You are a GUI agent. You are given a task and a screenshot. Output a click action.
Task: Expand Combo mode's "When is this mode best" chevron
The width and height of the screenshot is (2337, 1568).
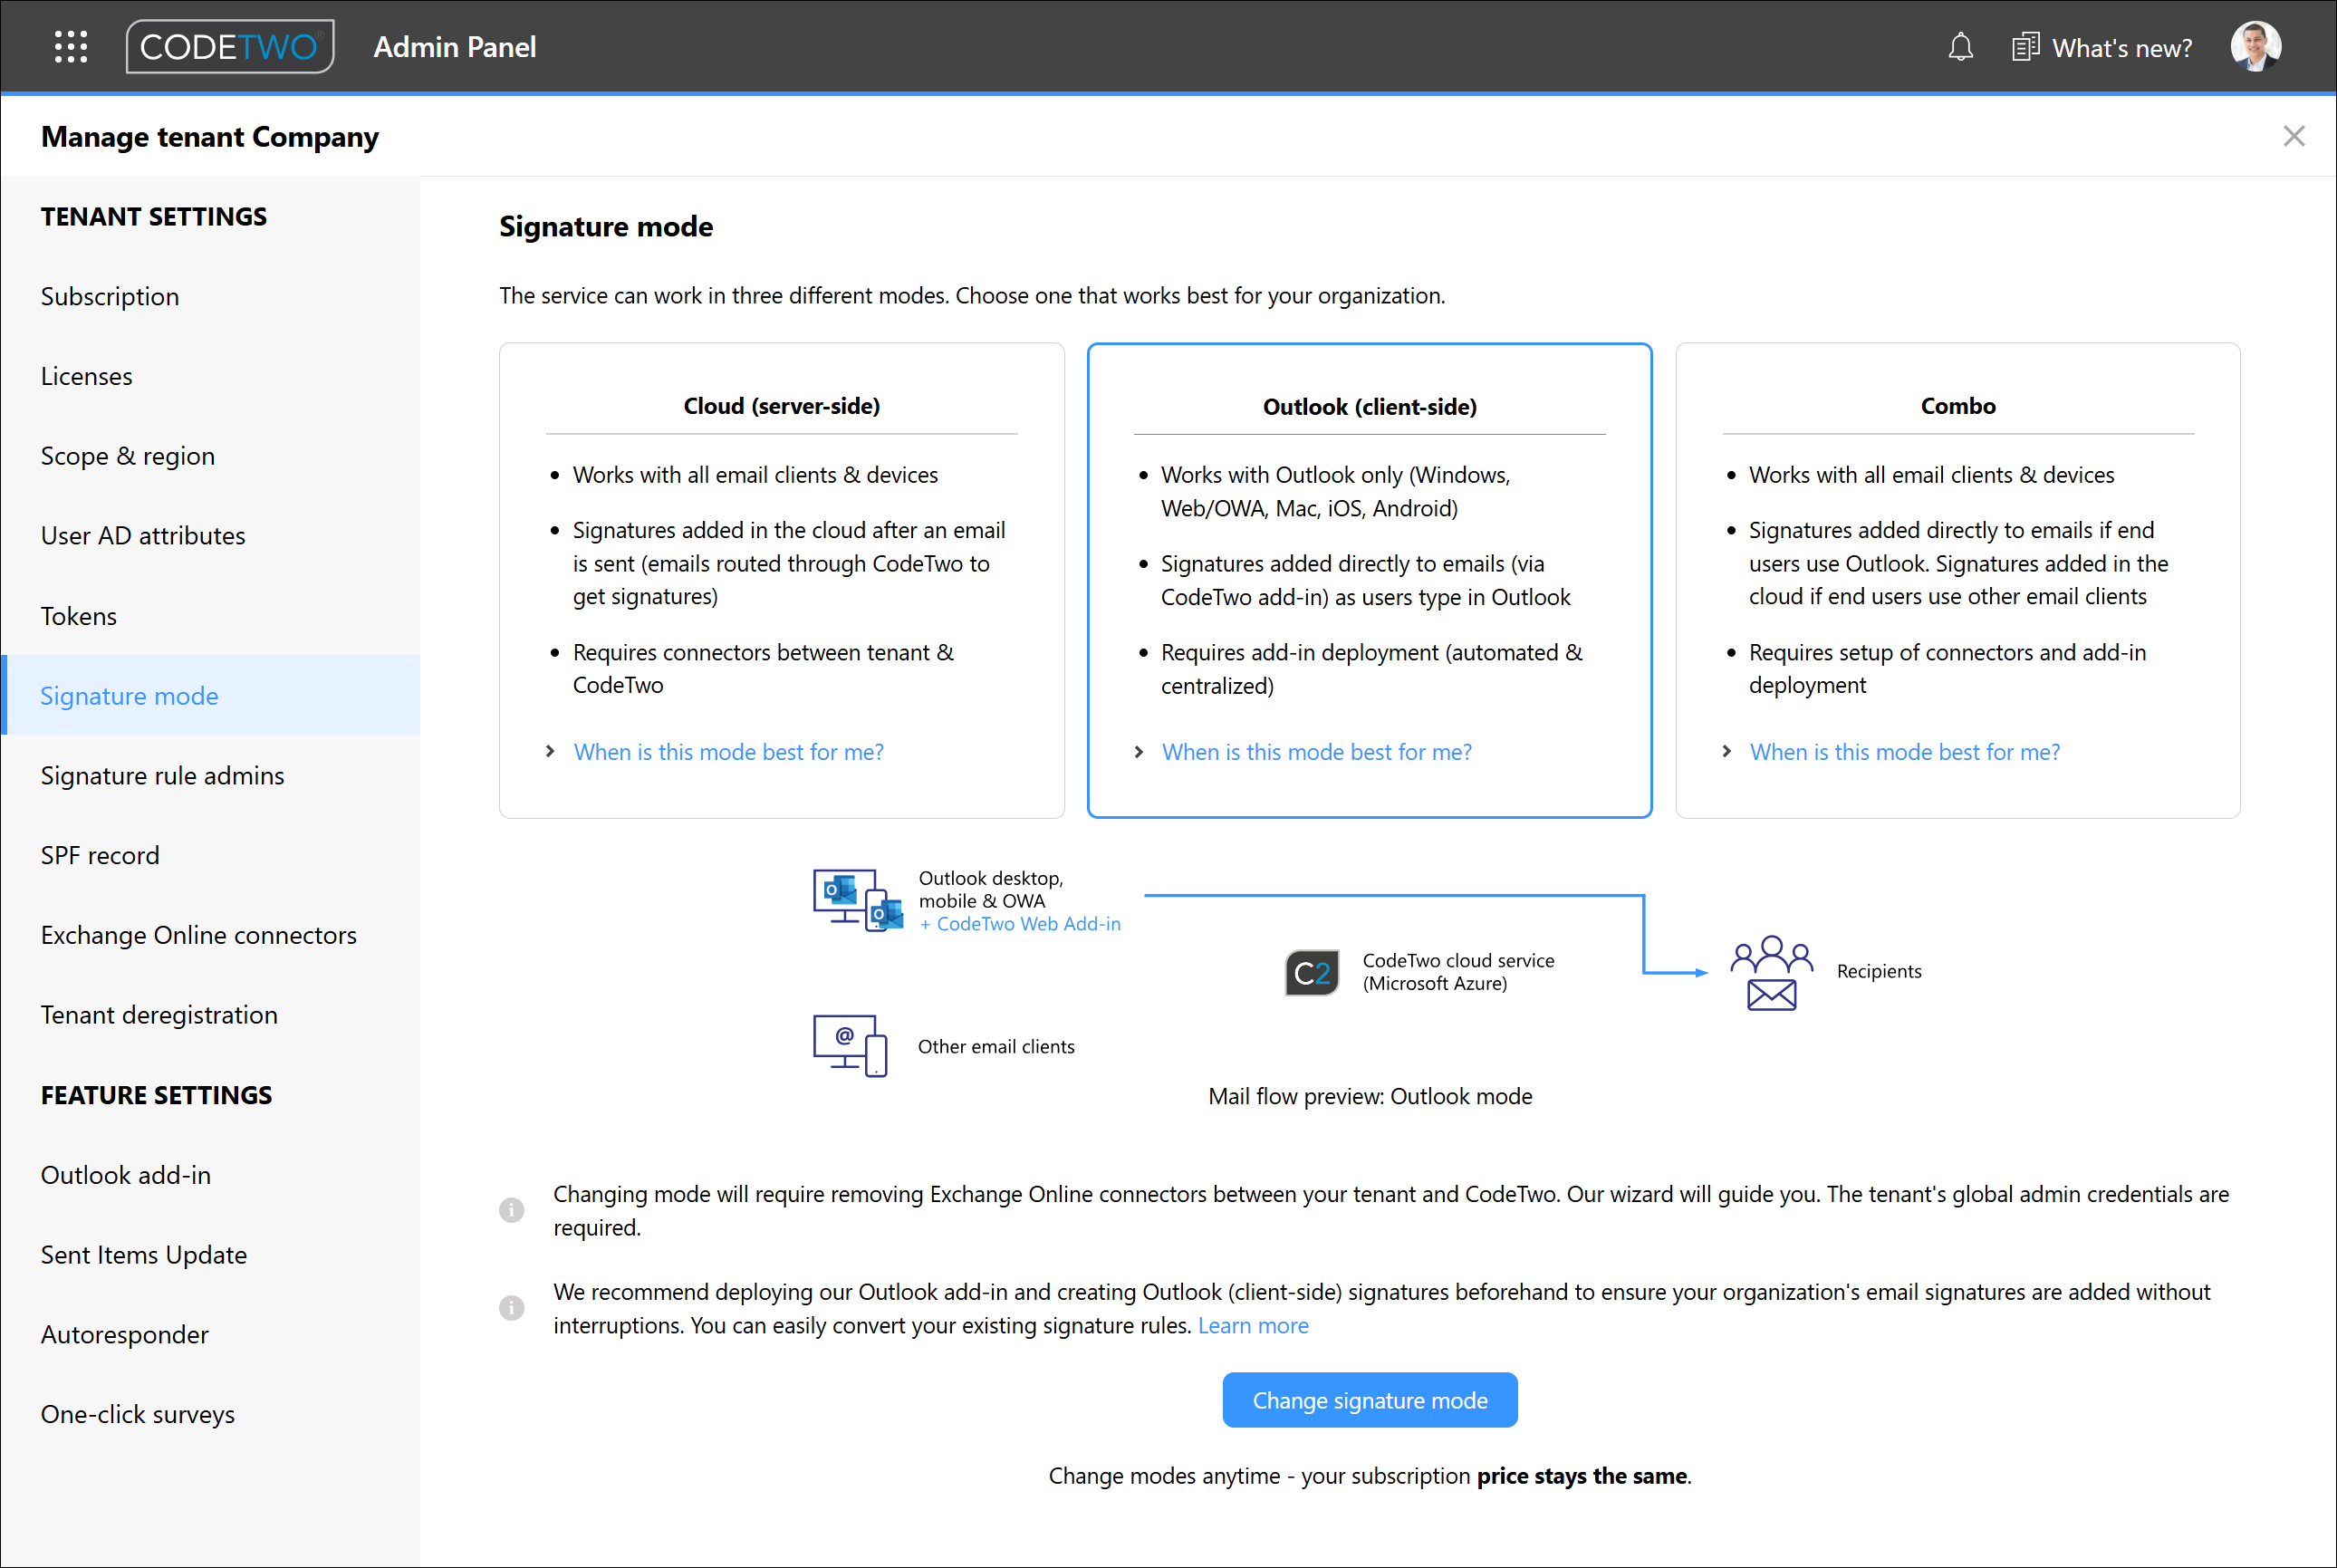1726,751
